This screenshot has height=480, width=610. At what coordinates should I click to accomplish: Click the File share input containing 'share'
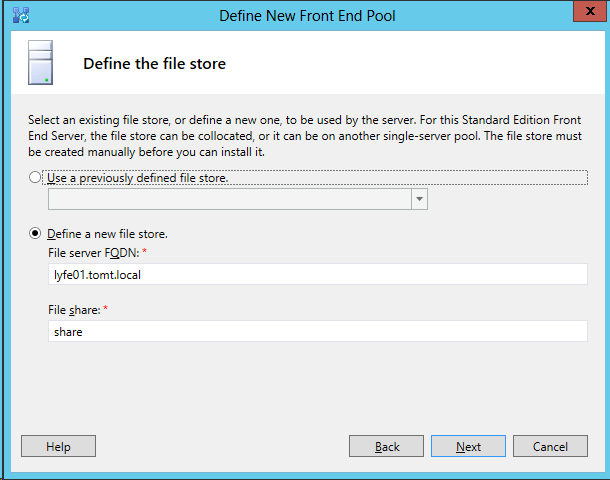click(317, 331)
